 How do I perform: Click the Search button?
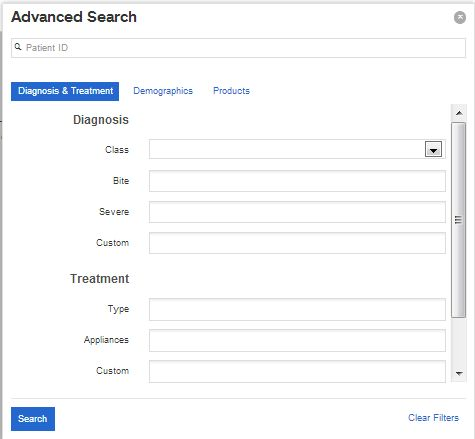[33, 419]
